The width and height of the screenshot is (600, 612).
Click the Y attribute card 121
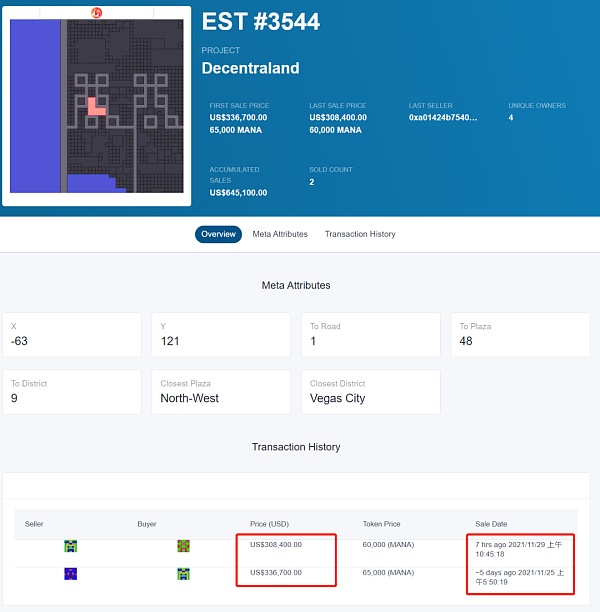[221, 334]
